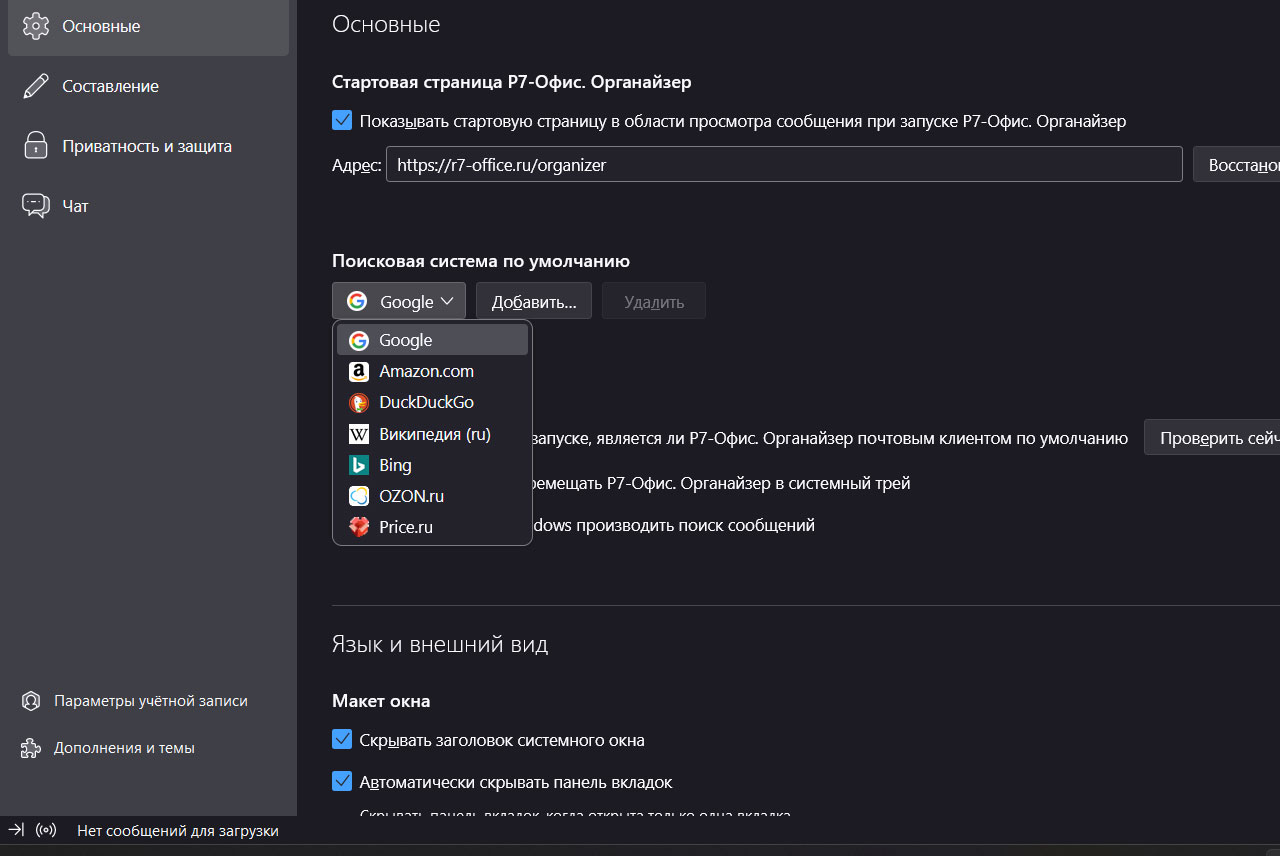Select OZON.ru search option

click(x=432, y=496)
